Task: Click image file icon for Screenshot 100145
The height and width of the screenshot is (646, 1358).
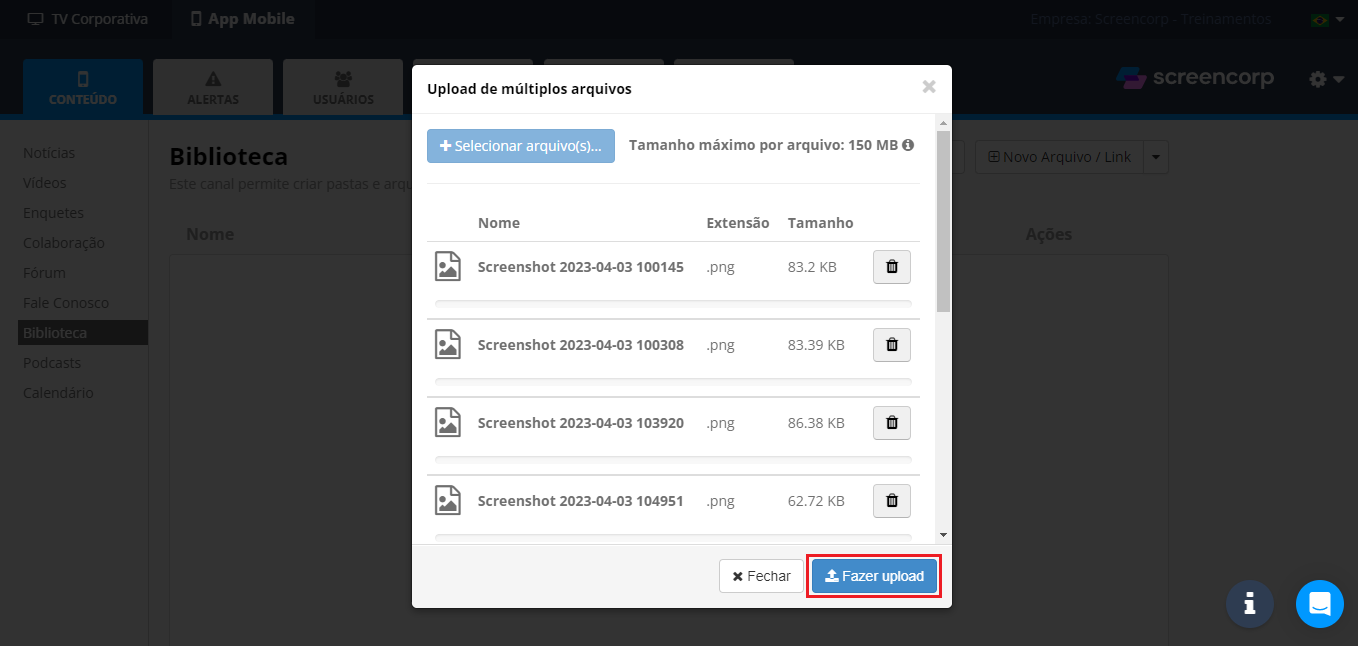Action: pyautogui.click(x=447, y=267)
